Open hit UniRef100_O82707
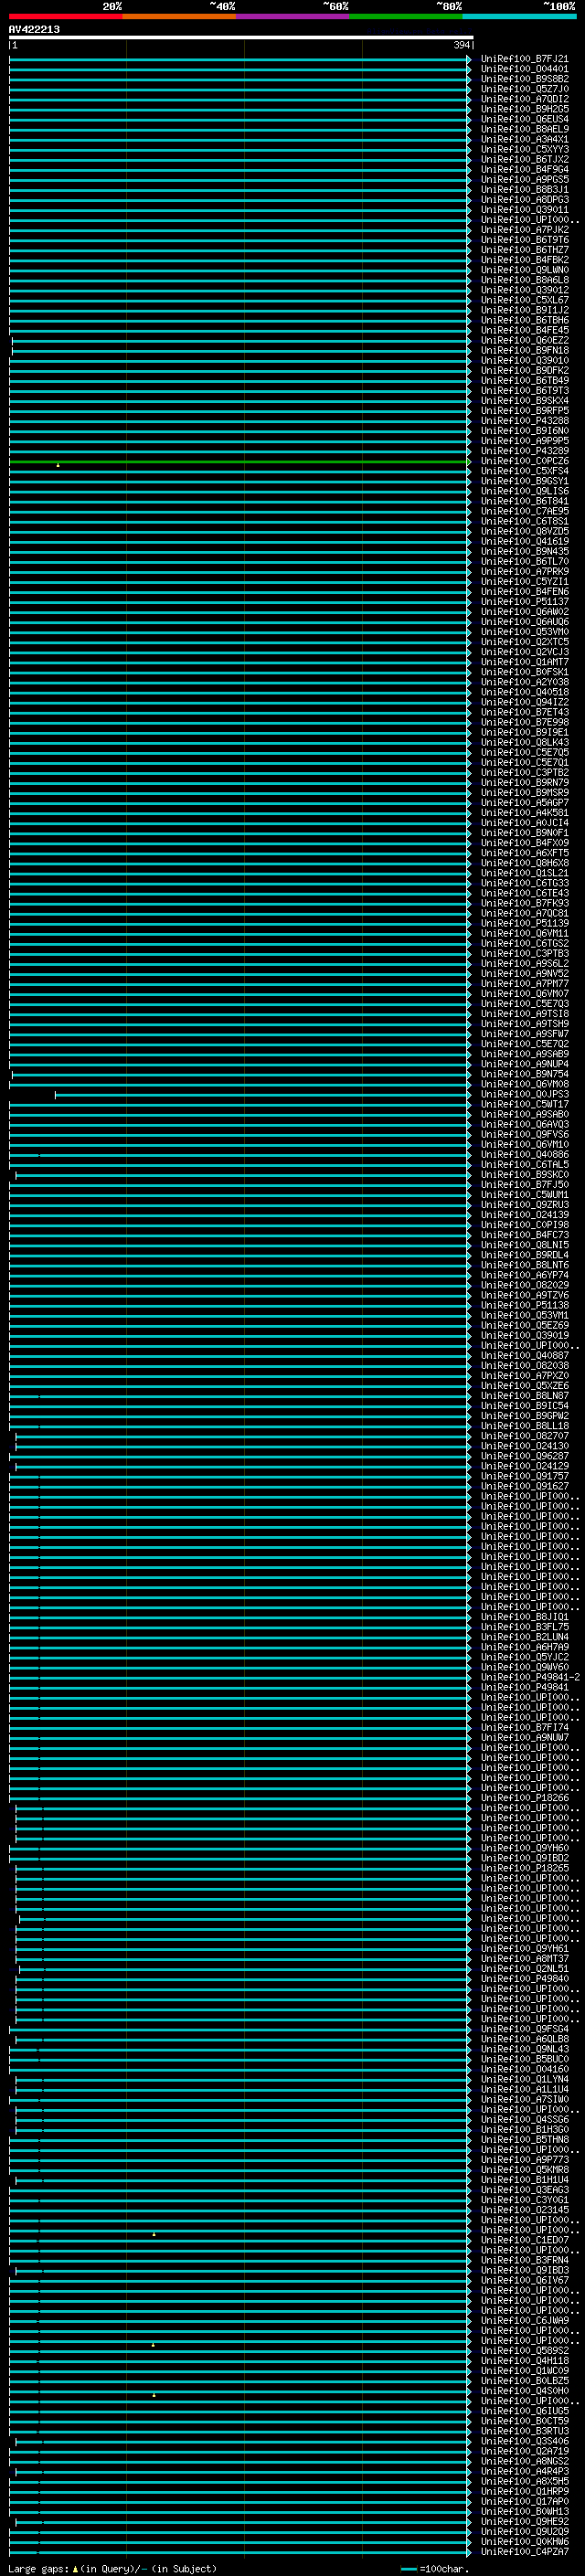585x2576 pixels. [524, 1436]
